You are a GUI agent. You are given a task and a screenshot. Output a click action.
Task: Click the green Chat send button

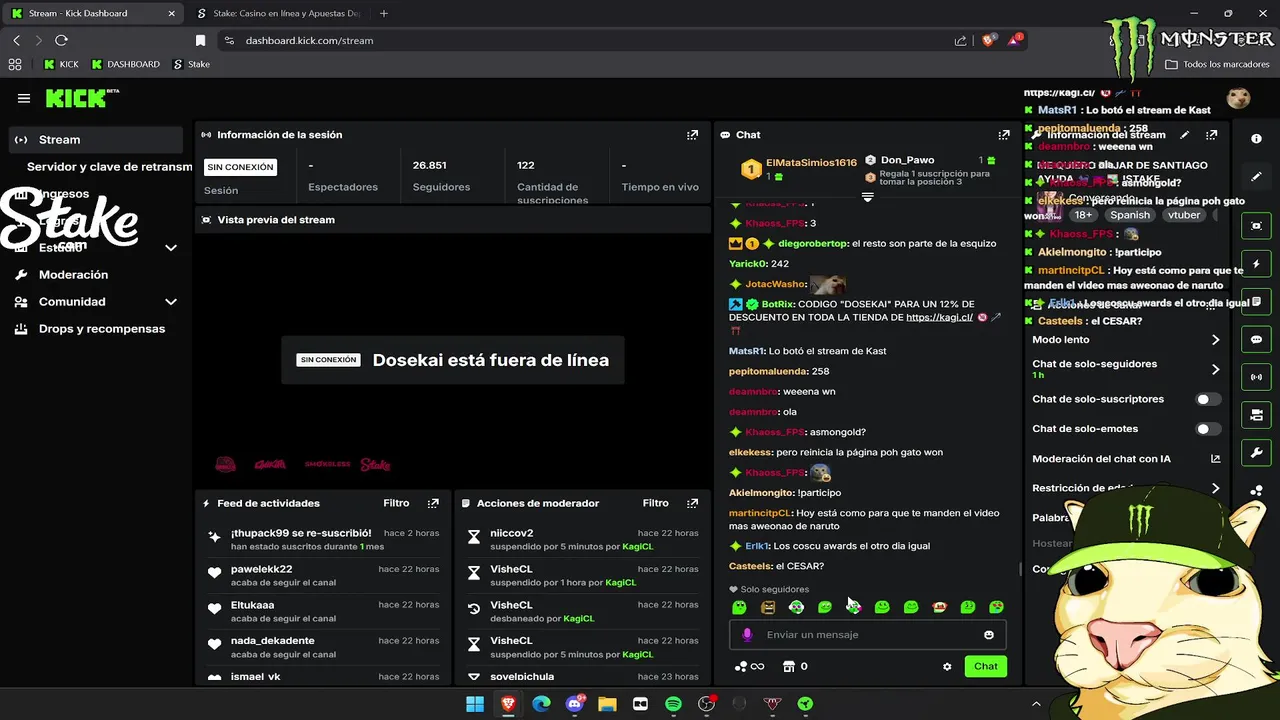coord(985,666)
